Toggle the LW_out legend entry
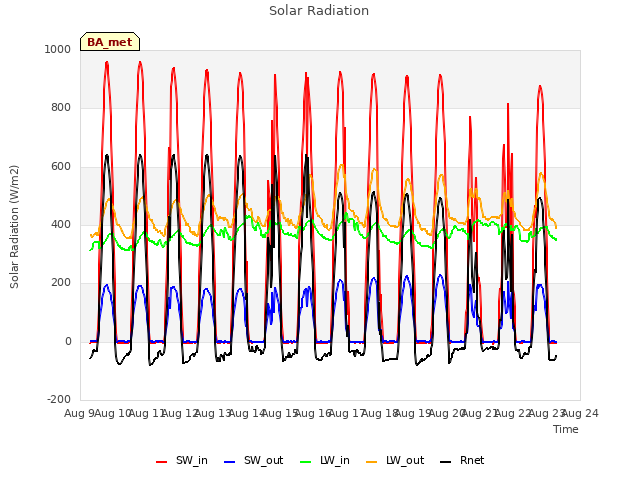This screenshot has width=640, height=480. pos(395,460)
